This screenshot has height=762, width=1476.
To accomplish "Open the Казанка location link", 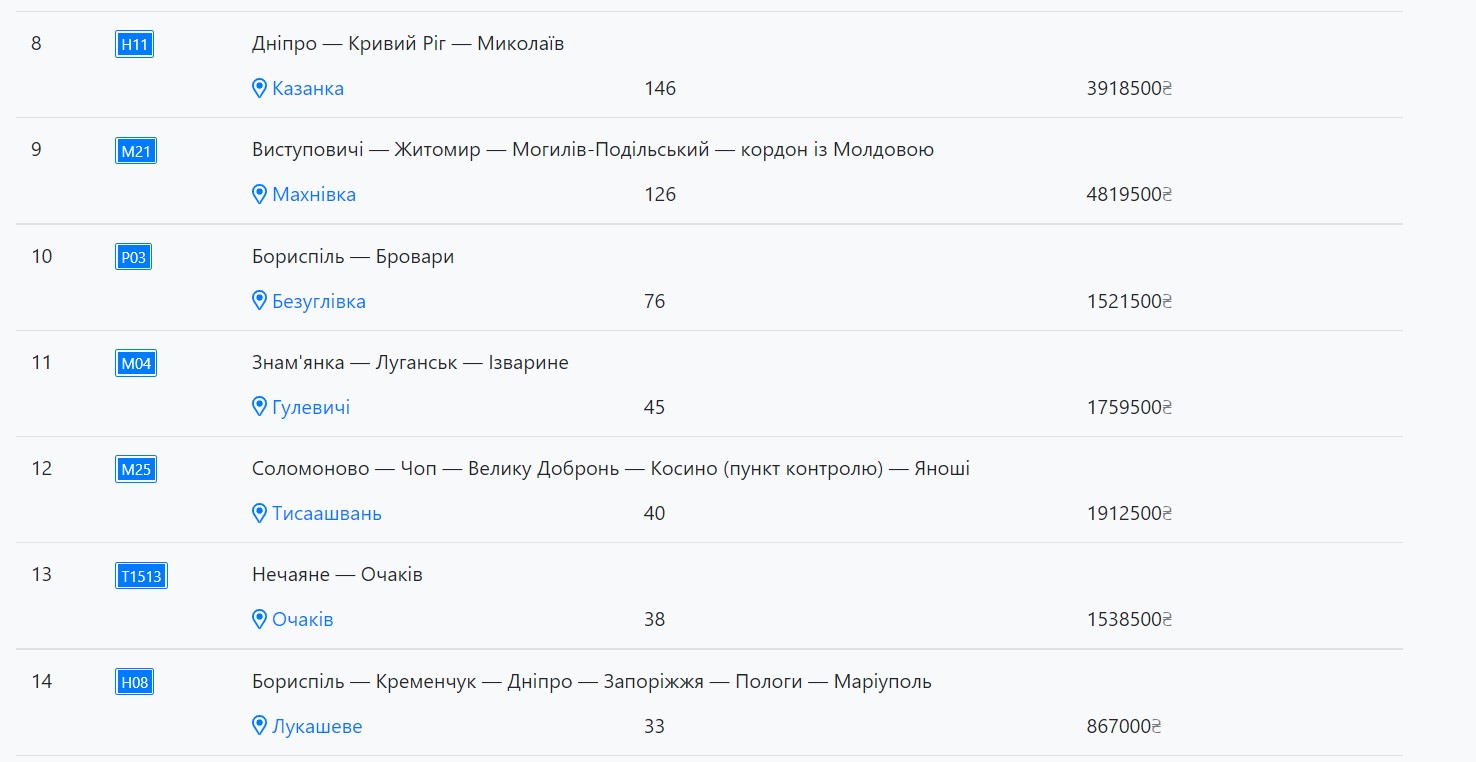I will pos(308,88).
